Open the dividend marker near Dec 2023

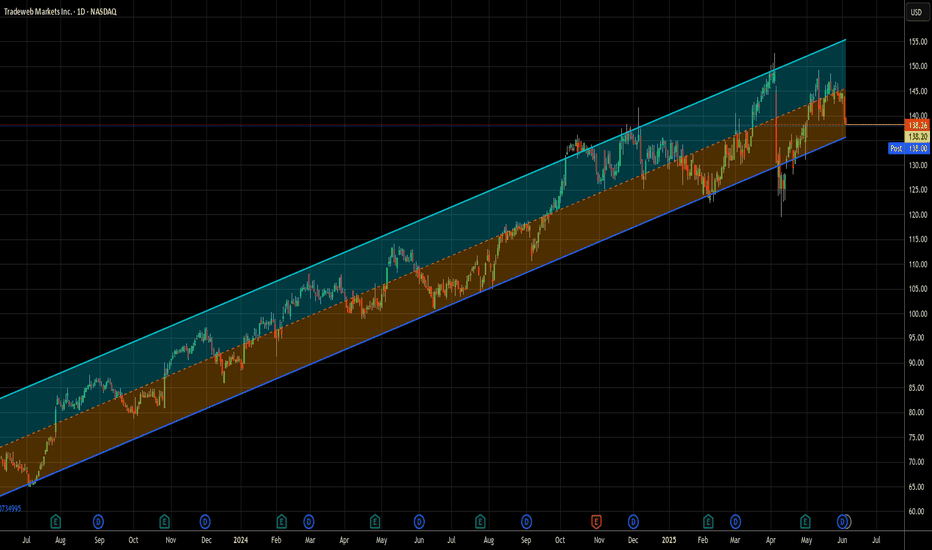pos(205,522)
